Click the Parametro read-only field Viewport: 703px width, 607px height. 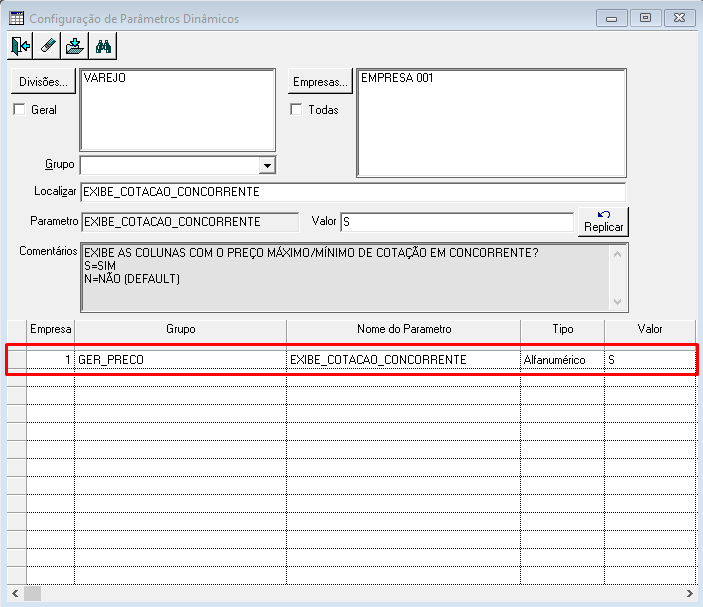[x=190, y=222]
